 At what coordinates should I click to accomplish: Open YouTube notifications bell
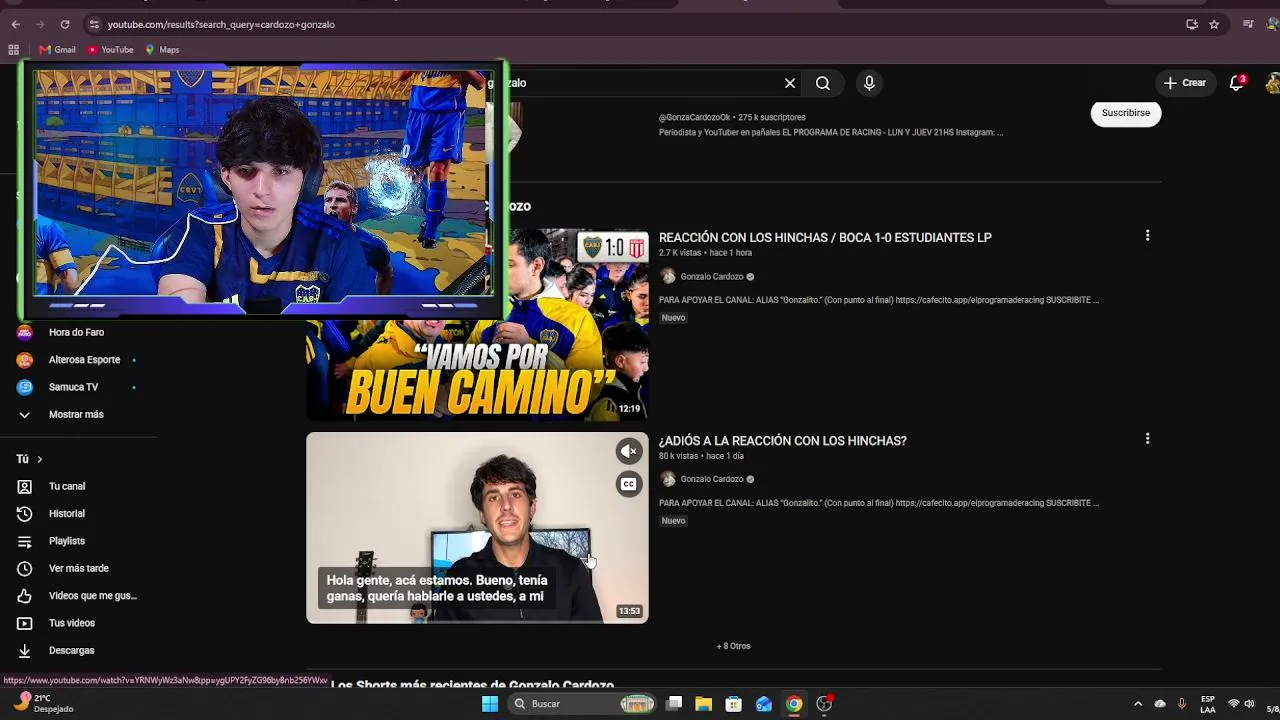click(1237, 83)
